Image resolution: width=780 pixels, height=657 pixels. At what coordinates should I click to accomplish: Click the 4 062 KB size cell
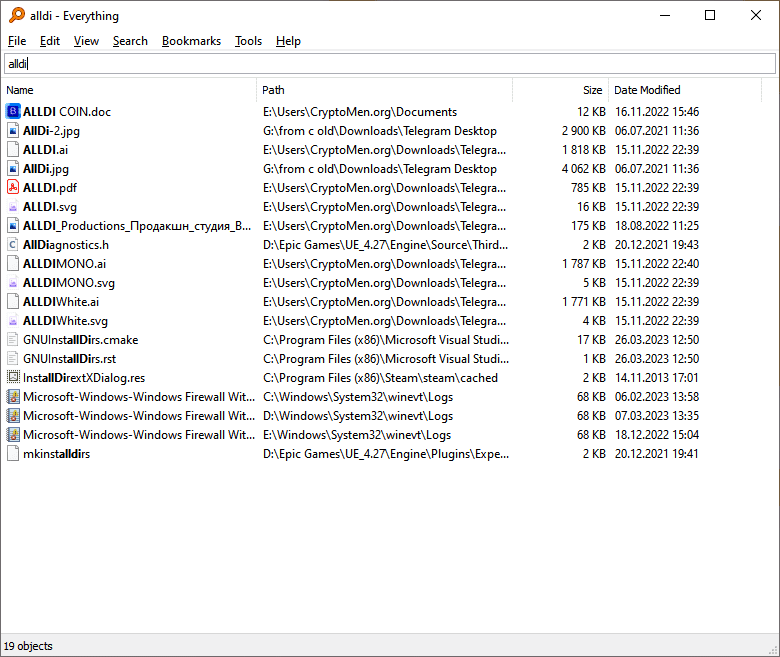[x=584, y=169]
